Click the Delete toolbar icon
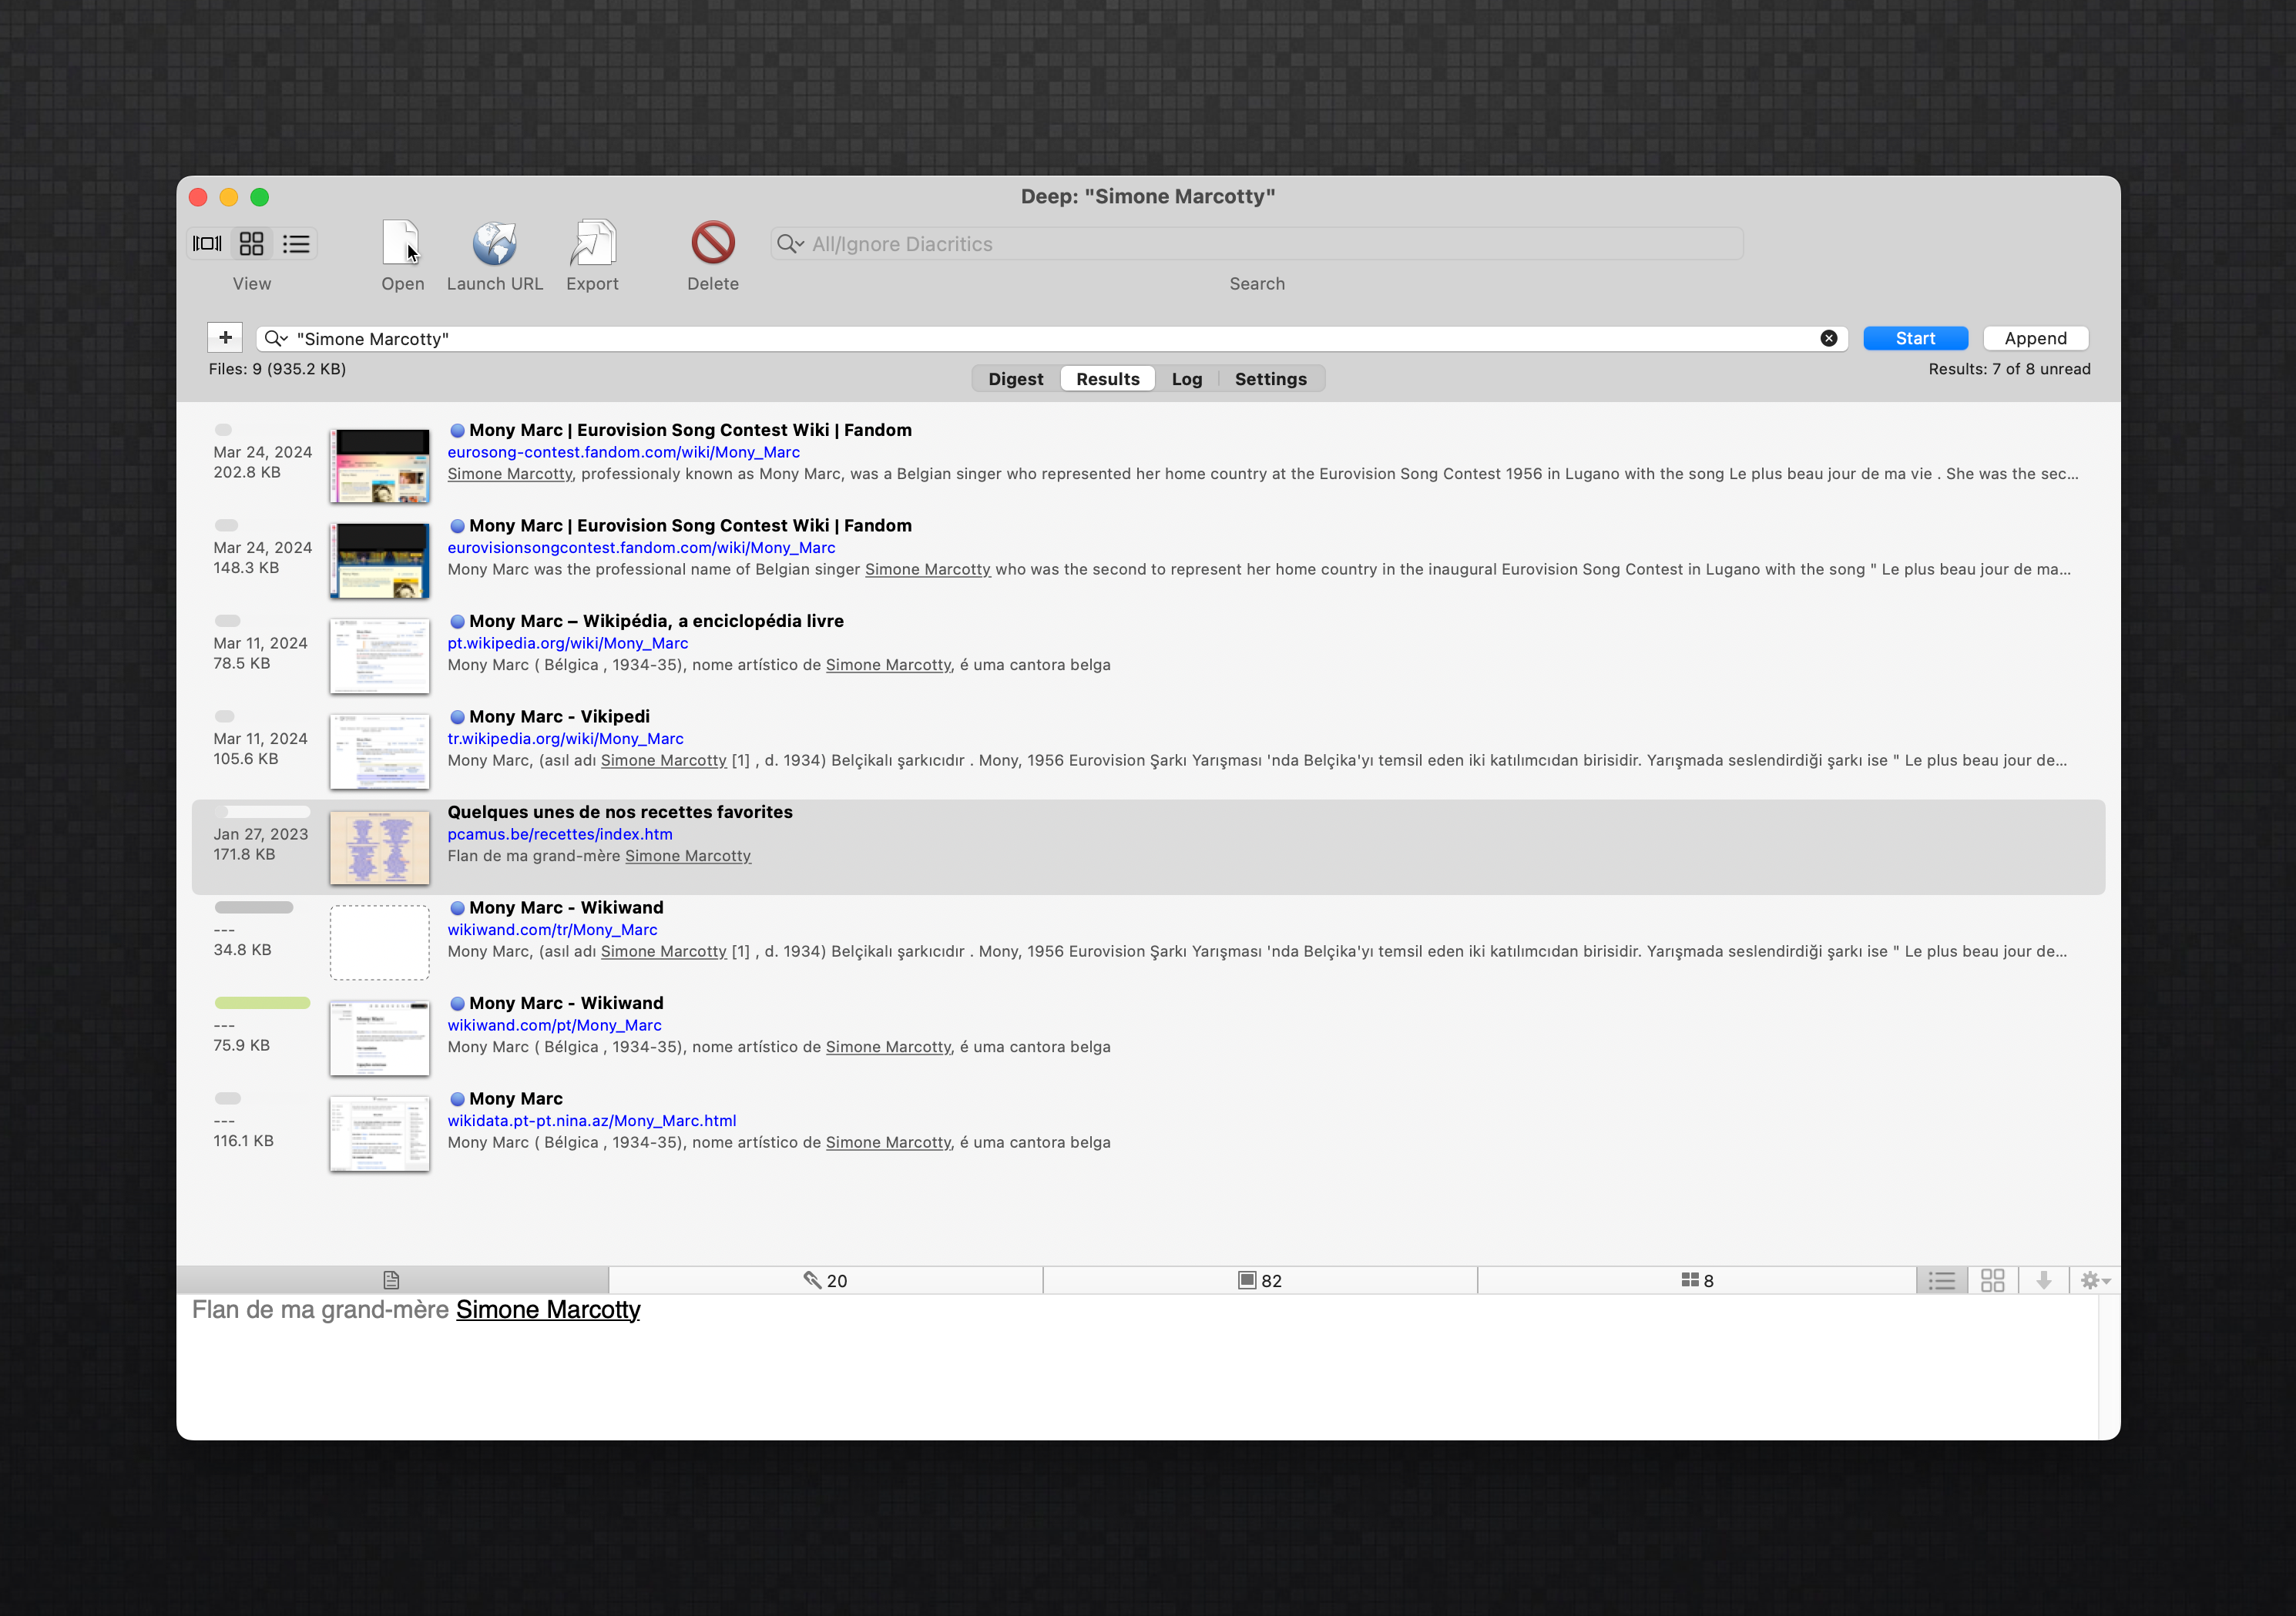The width and height of the screenshot is (2296, 1616). click(x=713, y=243)
